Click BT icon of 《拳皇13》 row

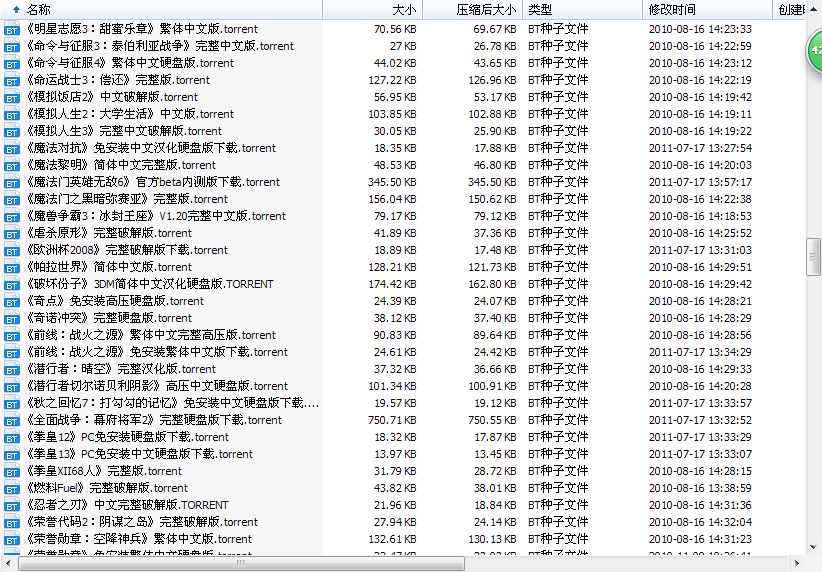click(x=12, y=454)
